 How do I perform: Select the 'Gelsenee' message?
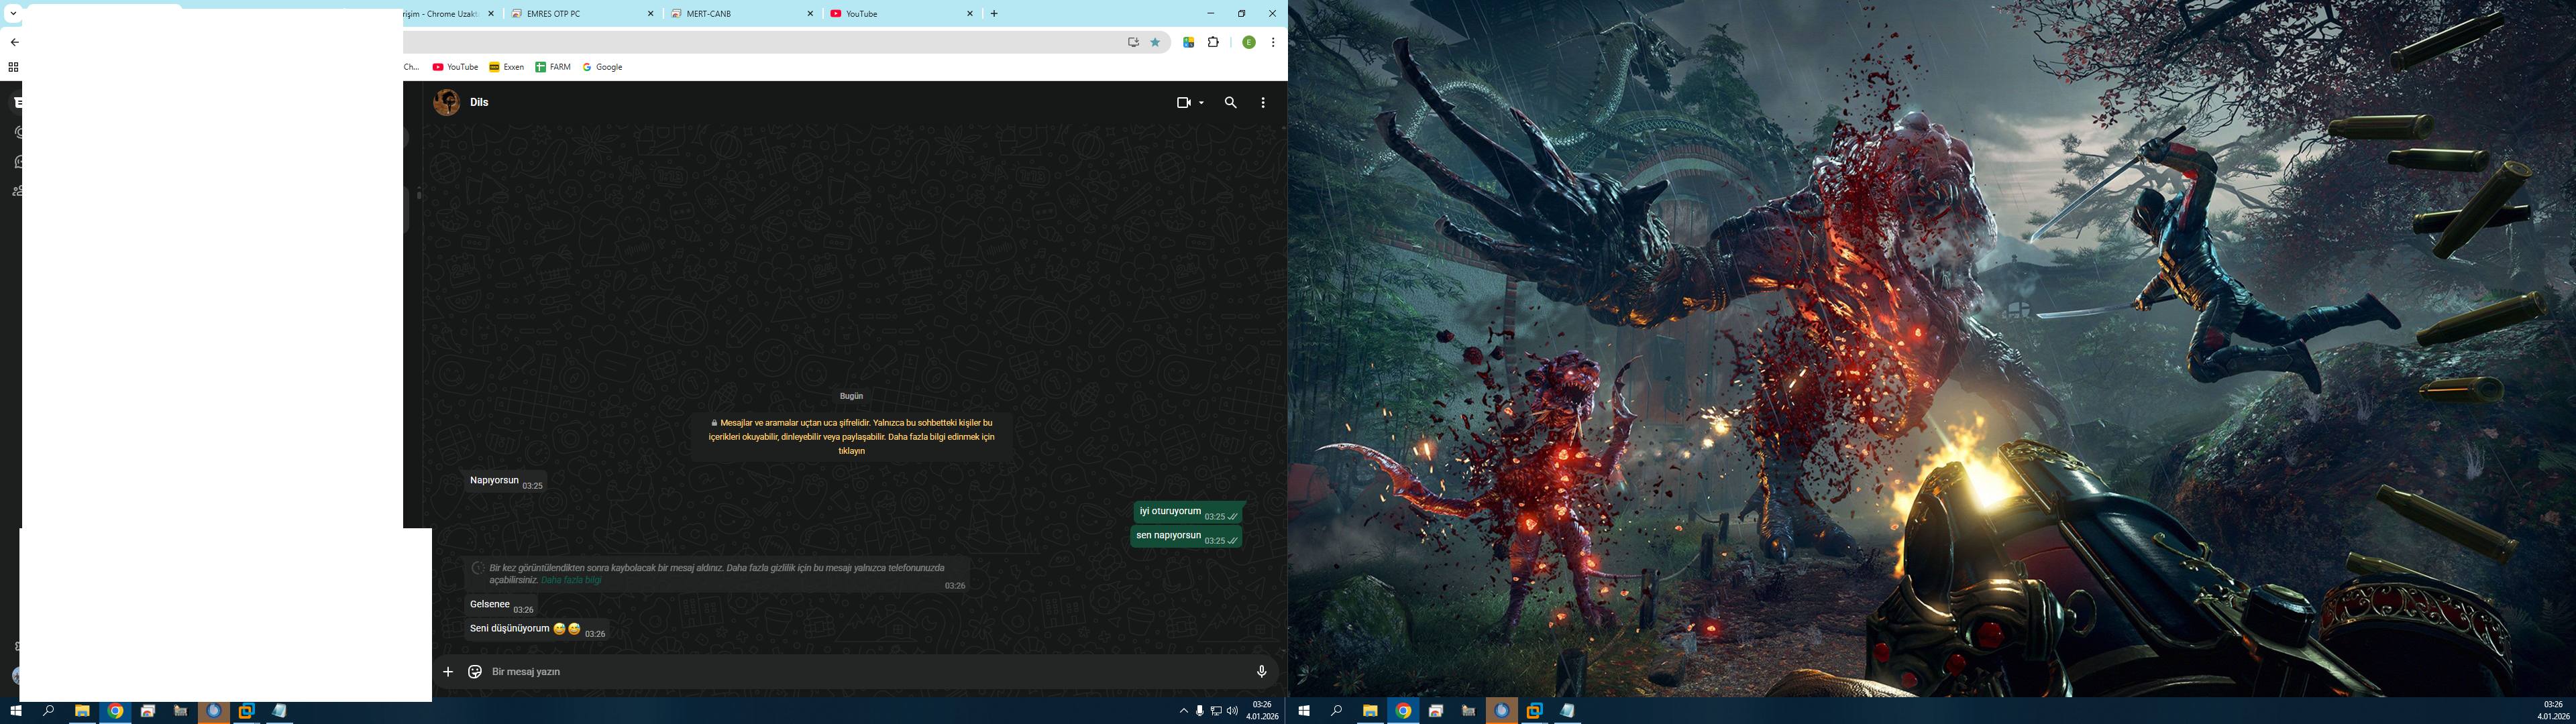501,606
